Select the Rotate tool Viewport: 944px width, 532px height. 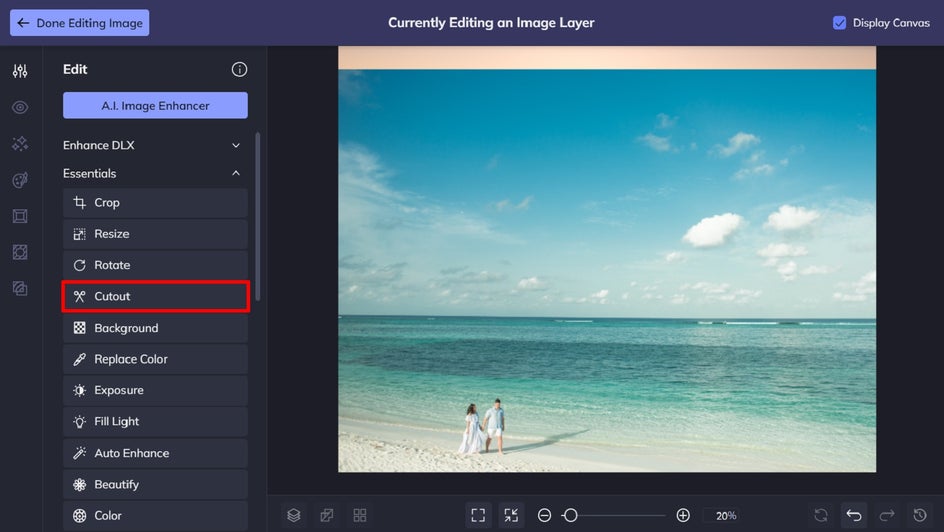coord(155,265)
